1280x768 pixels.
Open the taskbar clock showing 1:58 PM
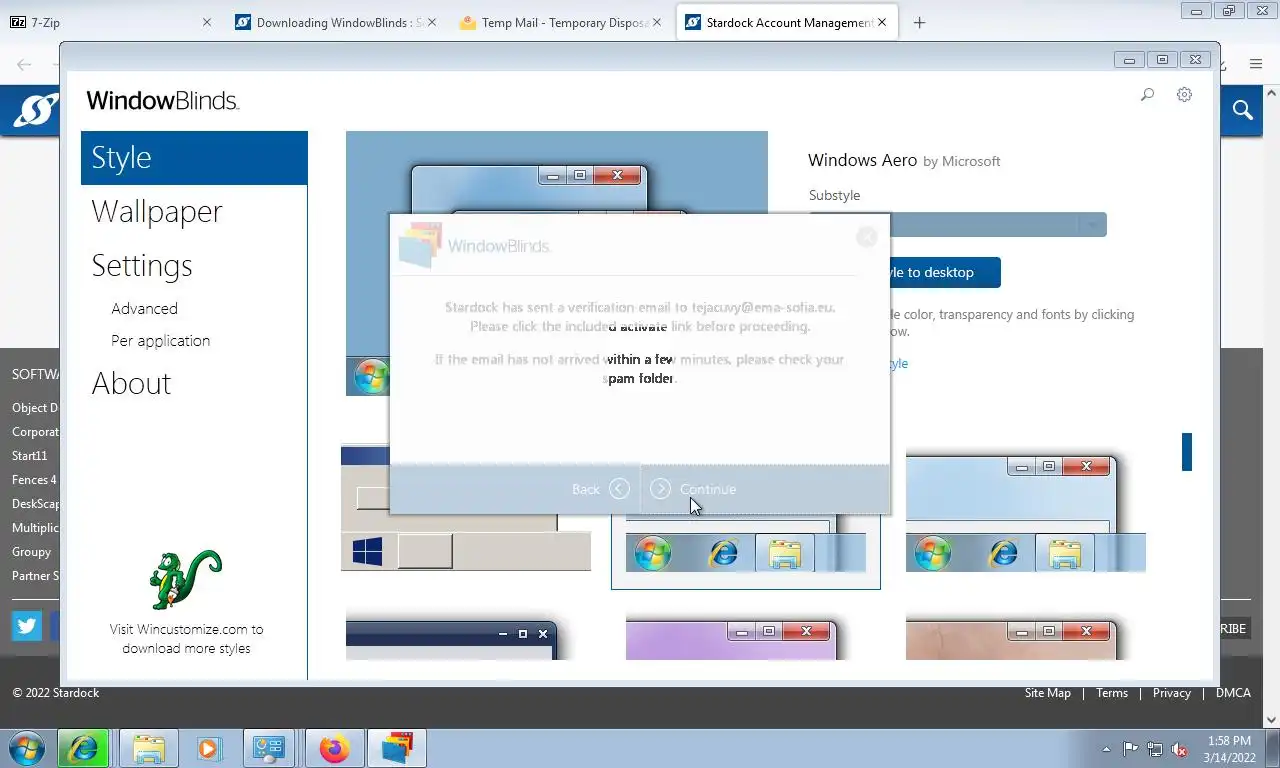click(1229, 749)
